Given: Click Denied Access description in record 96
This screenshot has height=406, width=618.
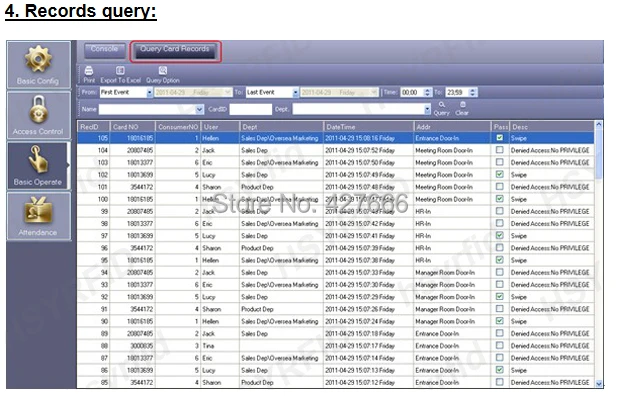Looking at the screenshot, I should point(550,248).
